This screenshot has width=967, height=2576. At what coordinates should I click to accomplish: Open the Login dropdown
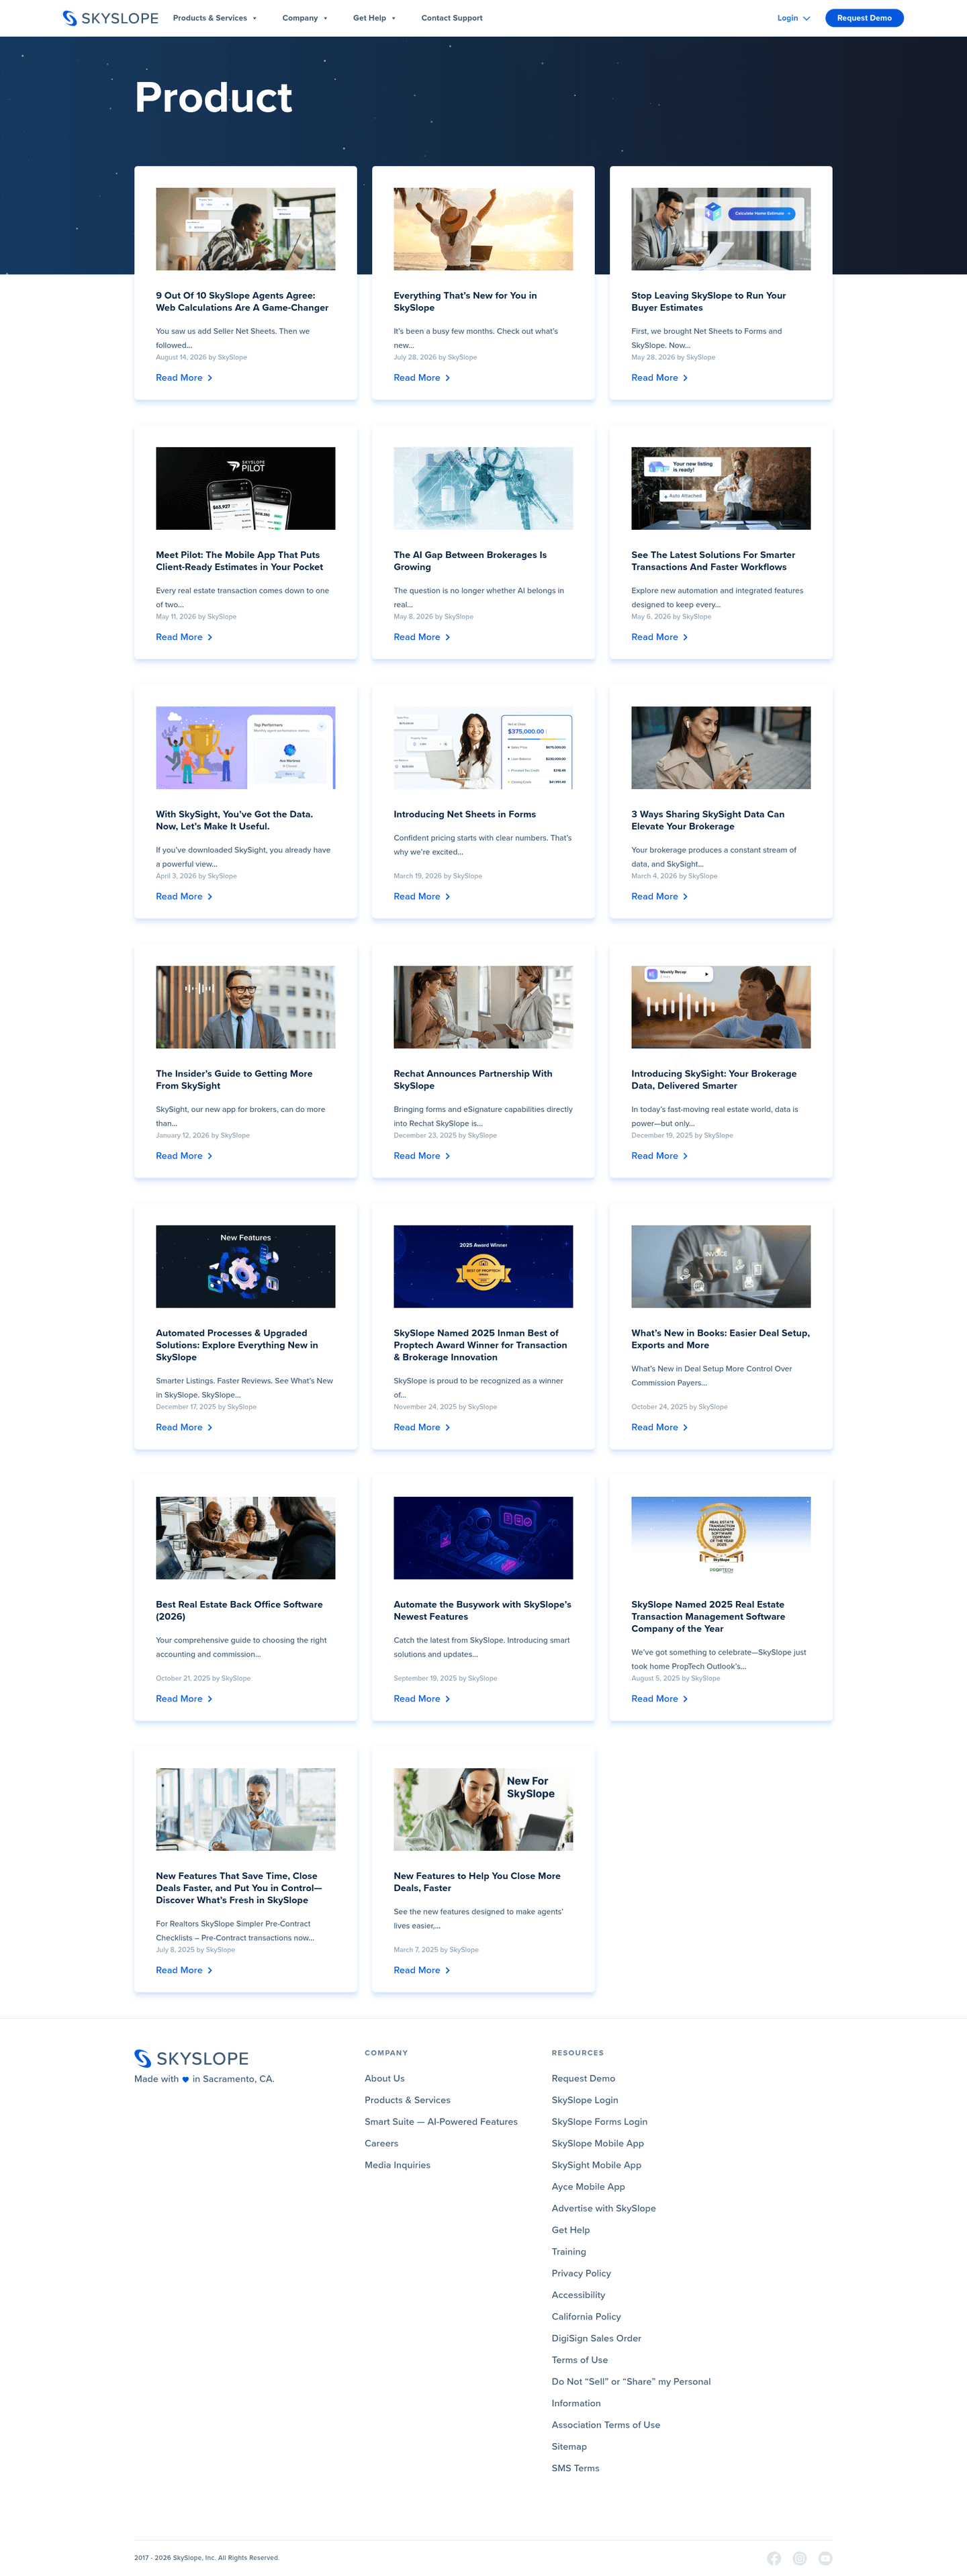pos(794,18)
